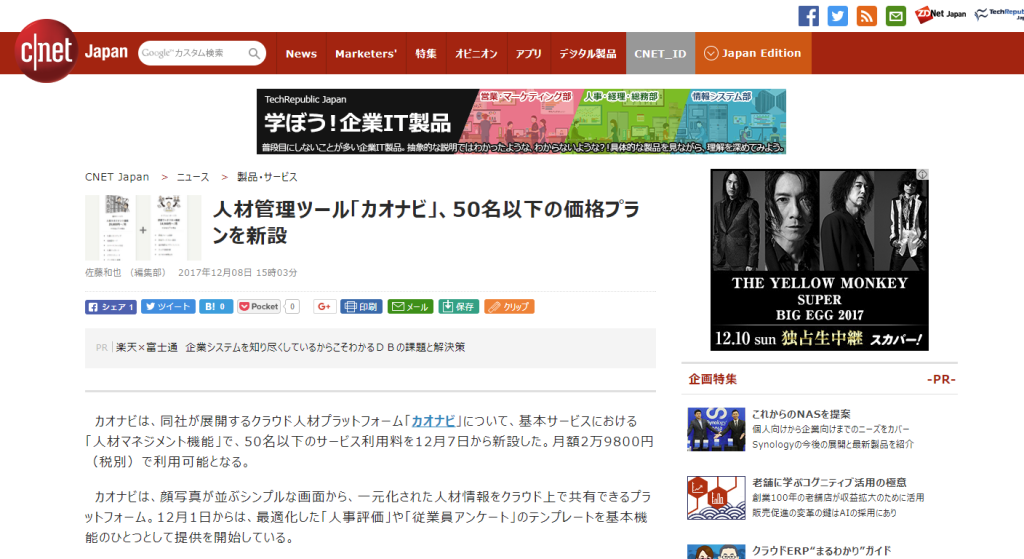The height and width of the screenshot is (559, 1024).
Task: Visit TechRepublic Japan logo link
Action: tap(999, 14)
